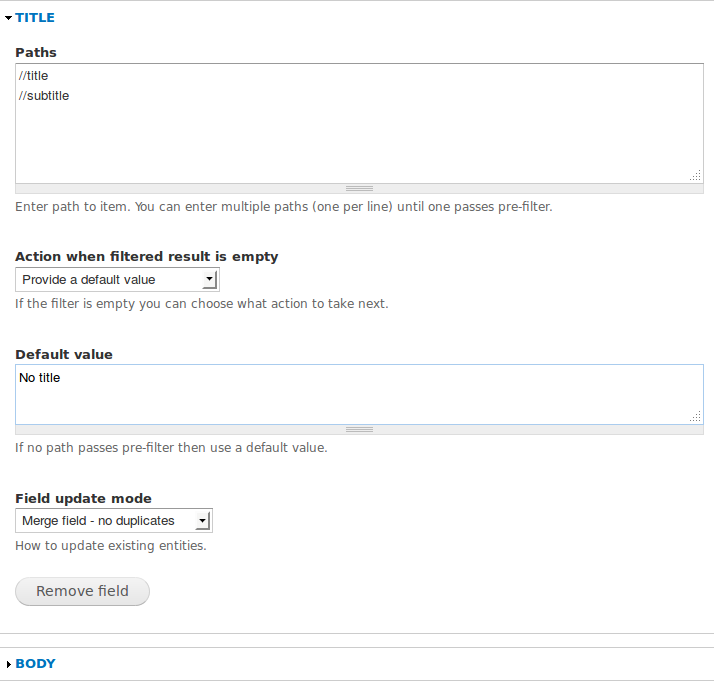Click the 'Action when filtered result is empty' label
714x681 pixels.
146,257
